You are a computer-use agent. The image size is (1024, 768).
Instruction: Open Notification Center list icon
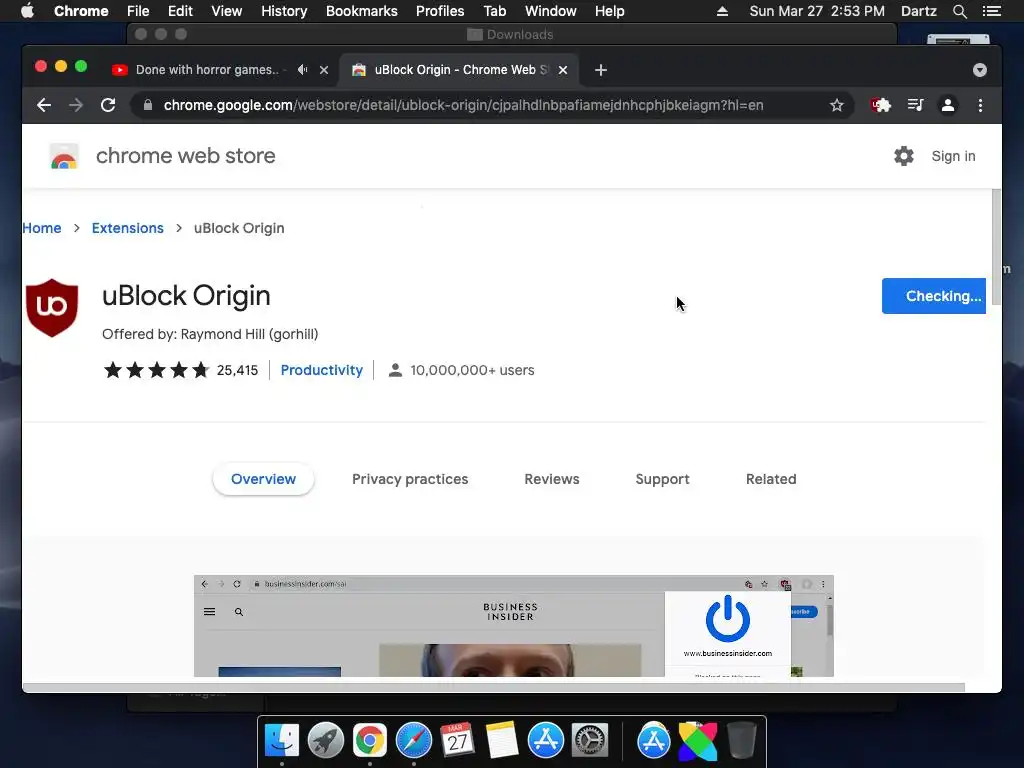point(991,11)
